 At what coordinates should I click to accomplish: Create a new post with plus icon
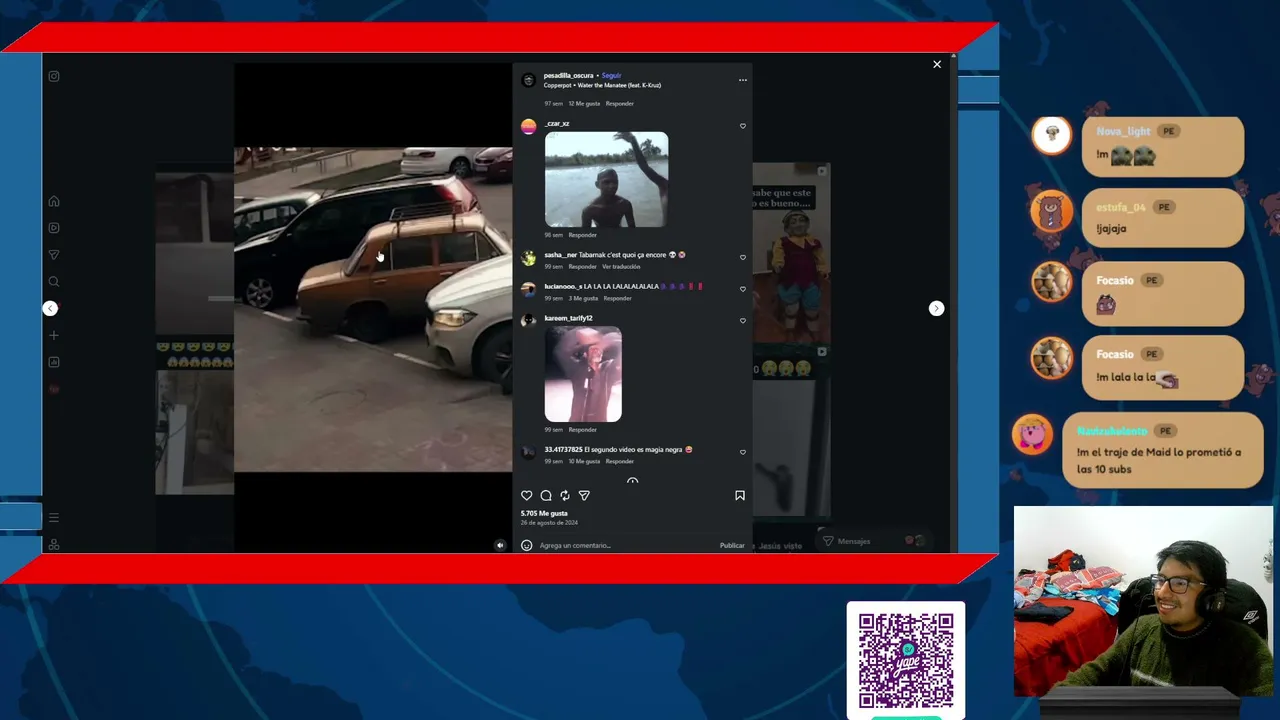54,335
